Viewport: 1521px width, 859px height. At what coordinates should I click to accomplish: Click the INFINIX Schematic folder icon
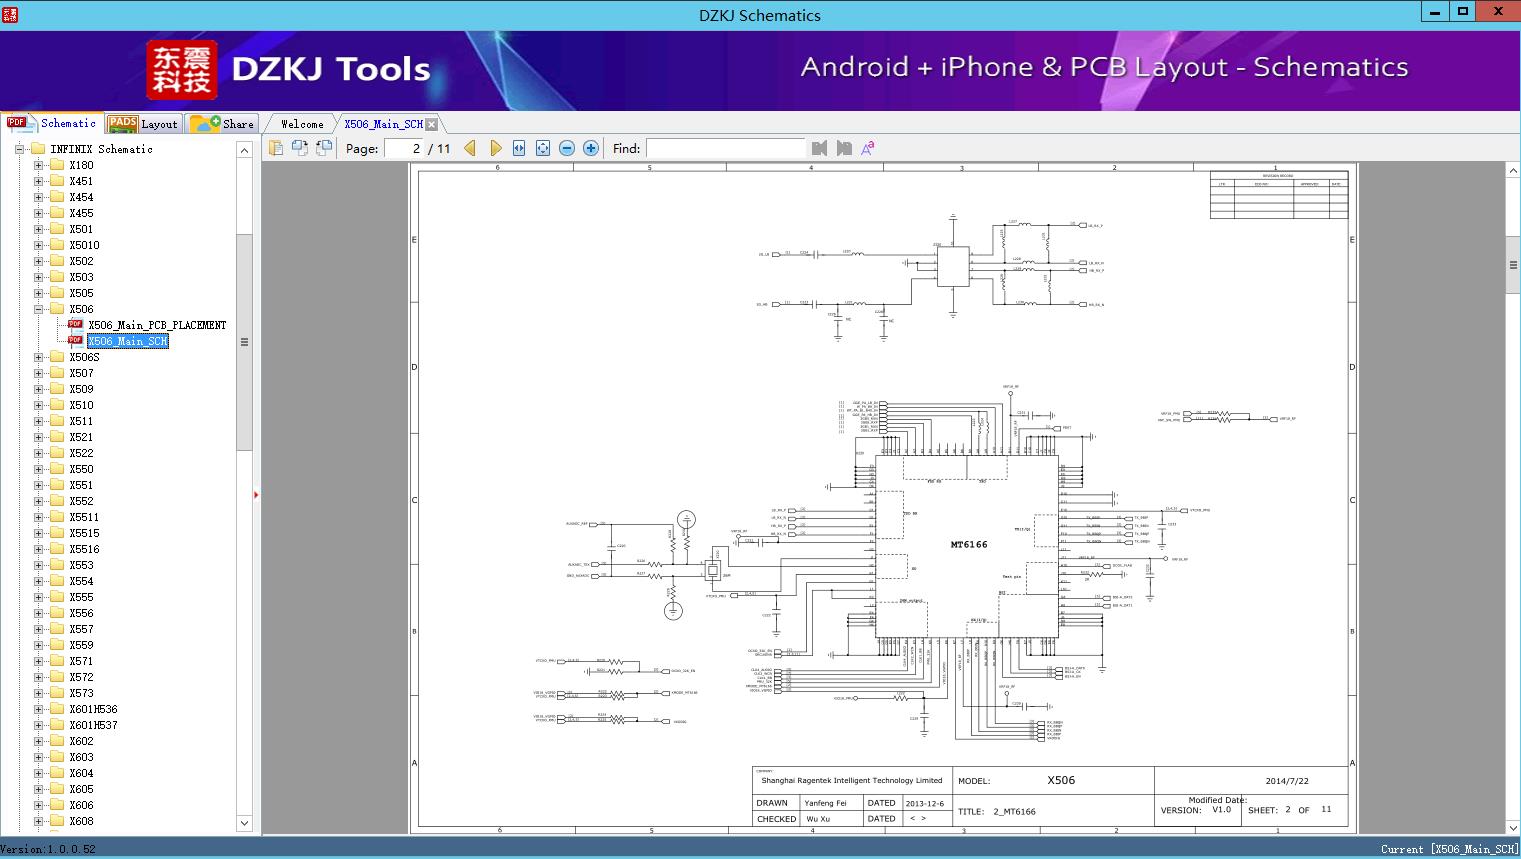(x=38, y=149)
